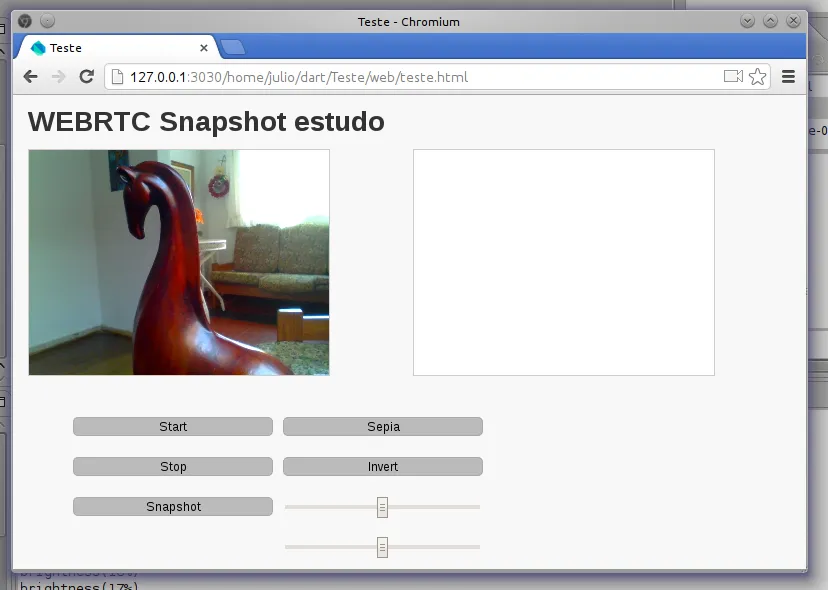
Task: Close the Chromium window
Action: [793, 21]
